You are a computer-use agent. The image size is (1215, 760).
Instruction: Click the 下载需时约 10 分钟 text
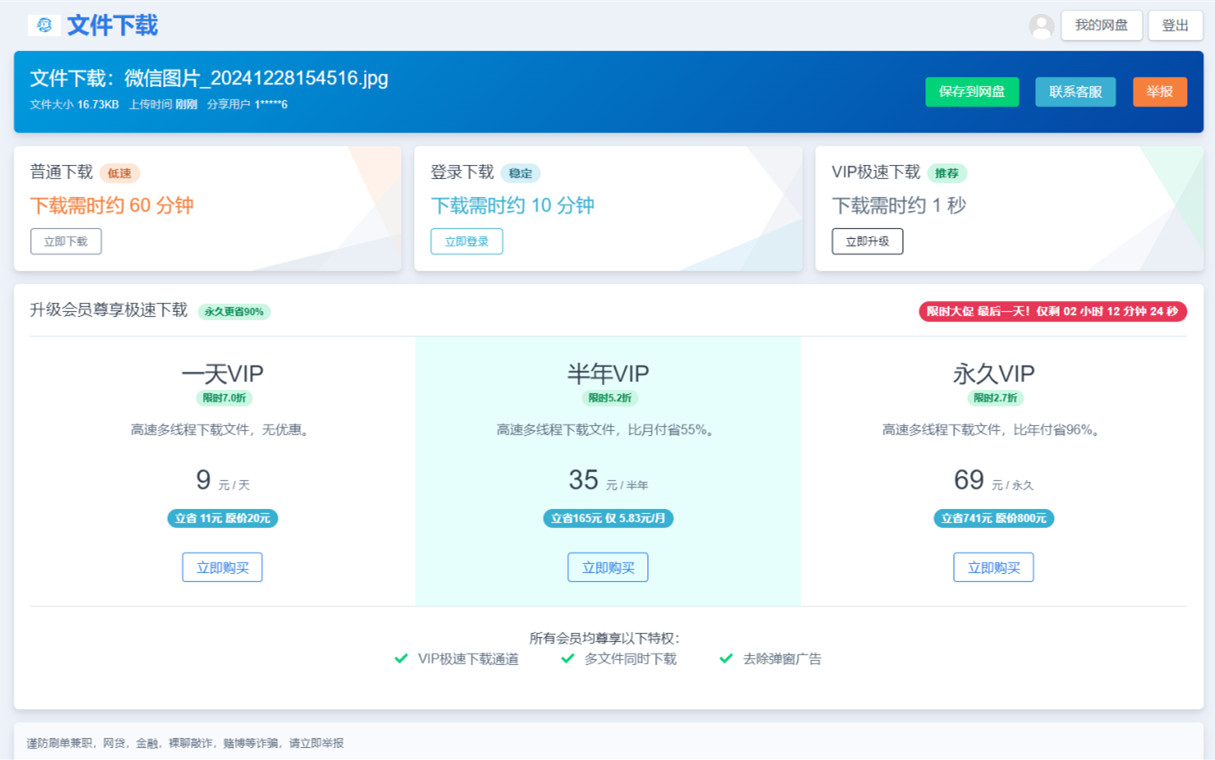pyautogui.click(x=512, y=205)
